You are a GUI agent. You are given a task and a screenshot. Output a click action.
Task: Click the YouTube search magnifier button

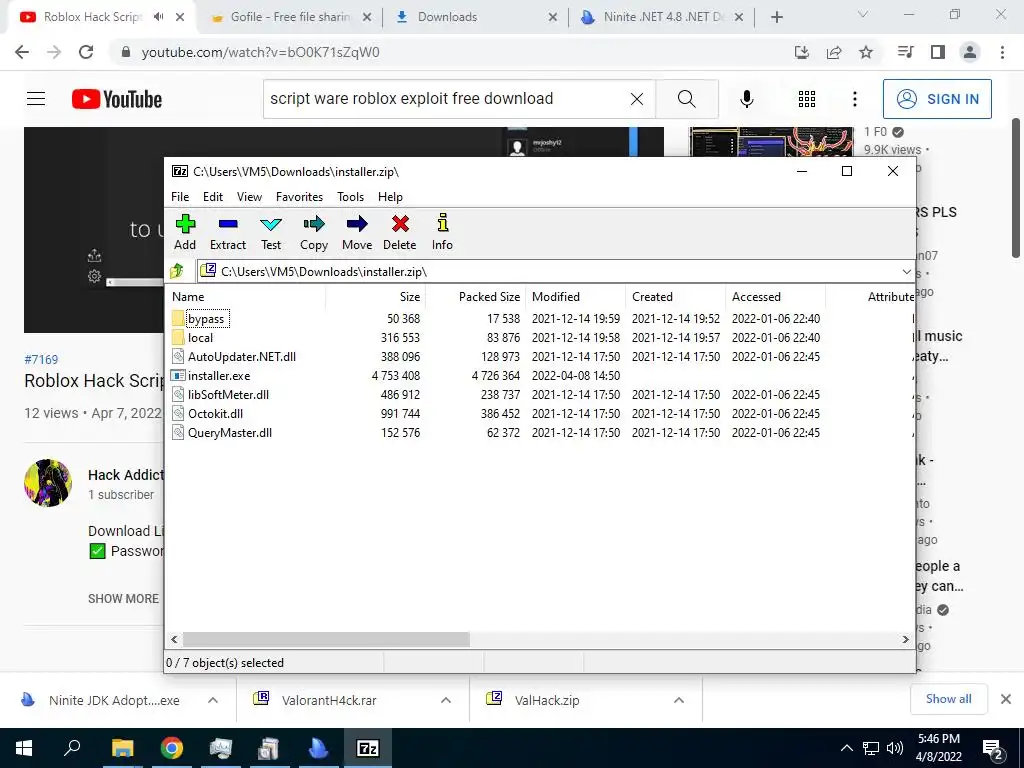pyautogui.click(x=686, y=99)
